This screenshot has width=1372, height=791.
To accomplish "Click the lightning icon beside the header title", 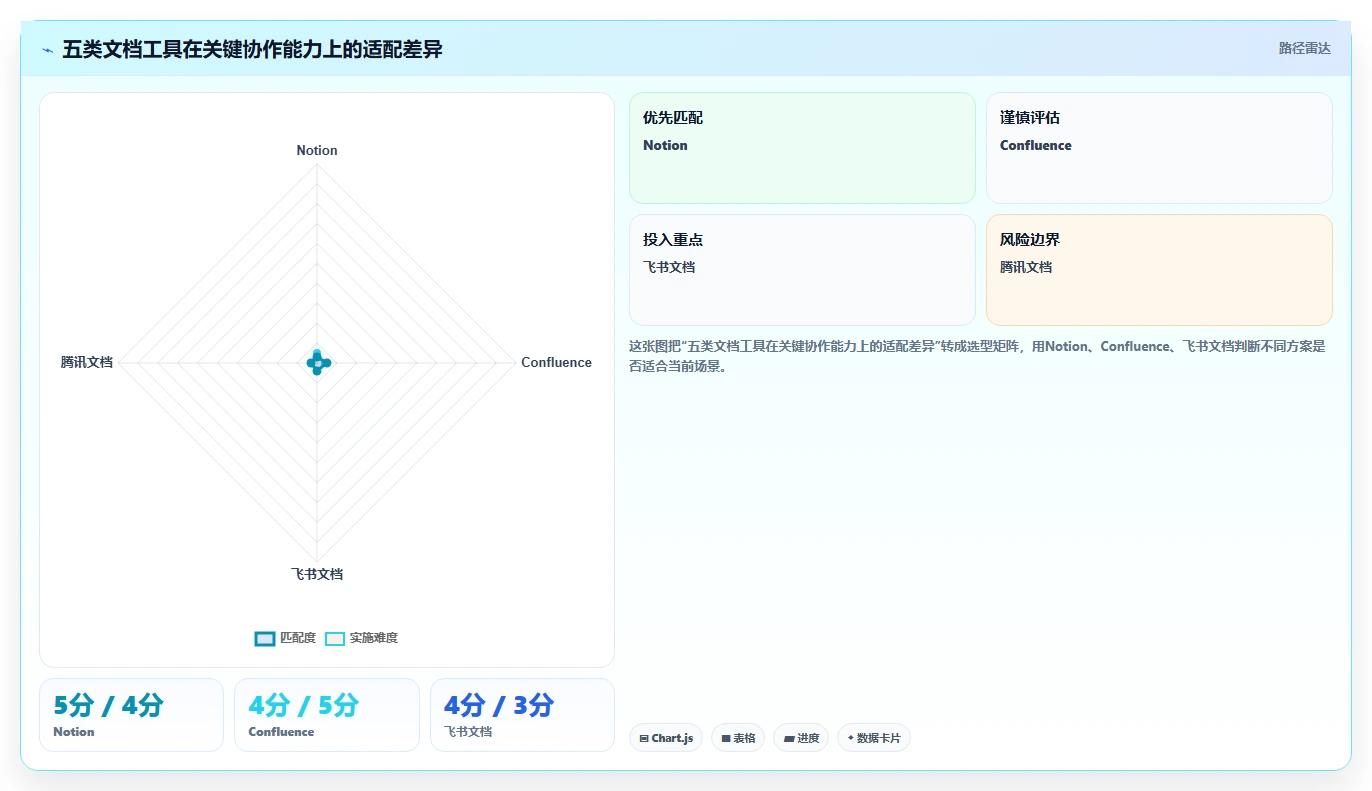I will pos(47,49).
